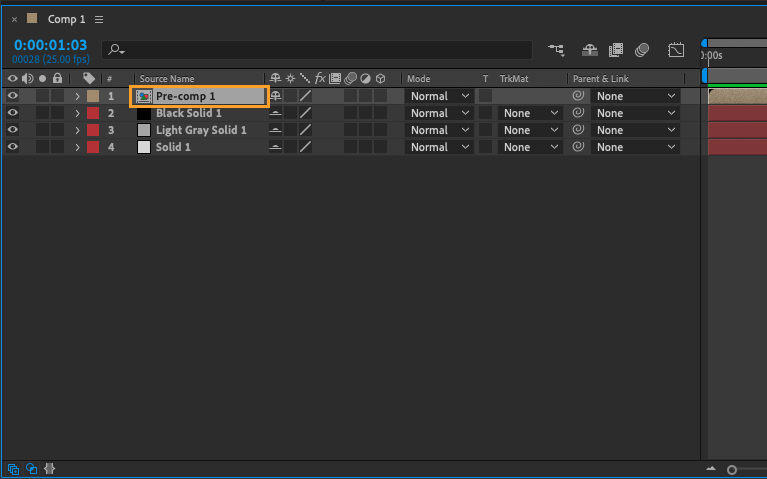The width and height of the screenshot is (767, 479).
Task: Click the current time 0:00:01:03 display
Action: coord(50,45)
